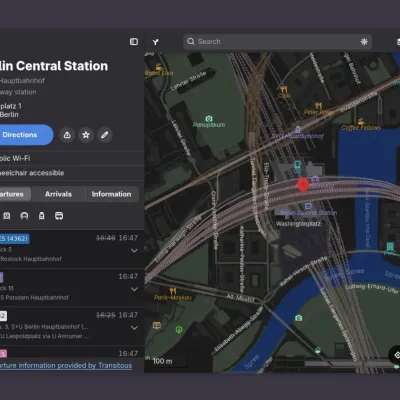Open the Transitous departure information link
The image size is (400, 400).
[66, 366]
